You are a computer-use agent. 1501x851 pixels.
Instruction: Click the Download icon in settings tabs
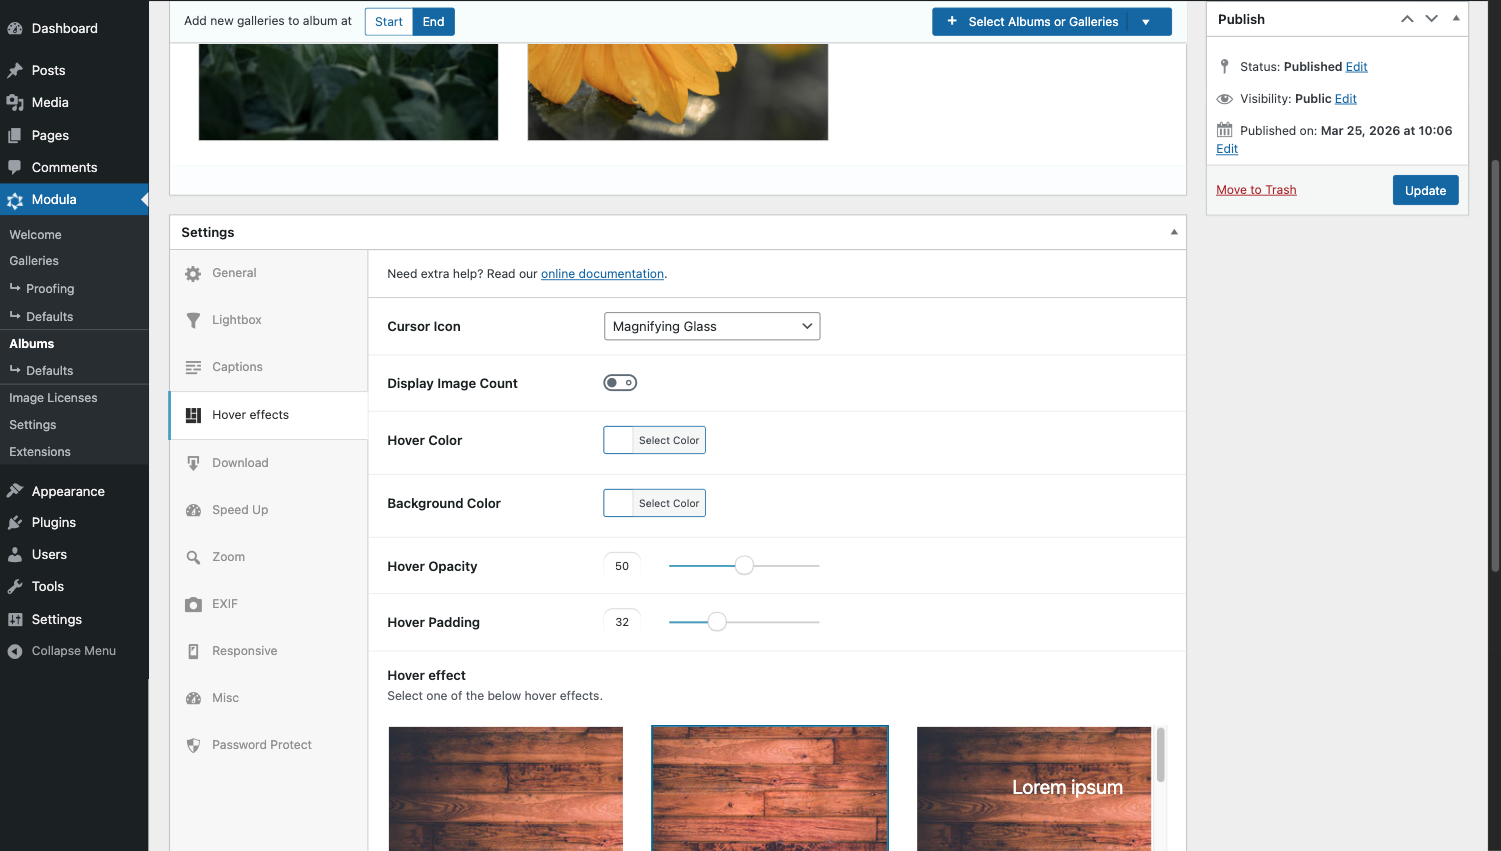[193, 463]
